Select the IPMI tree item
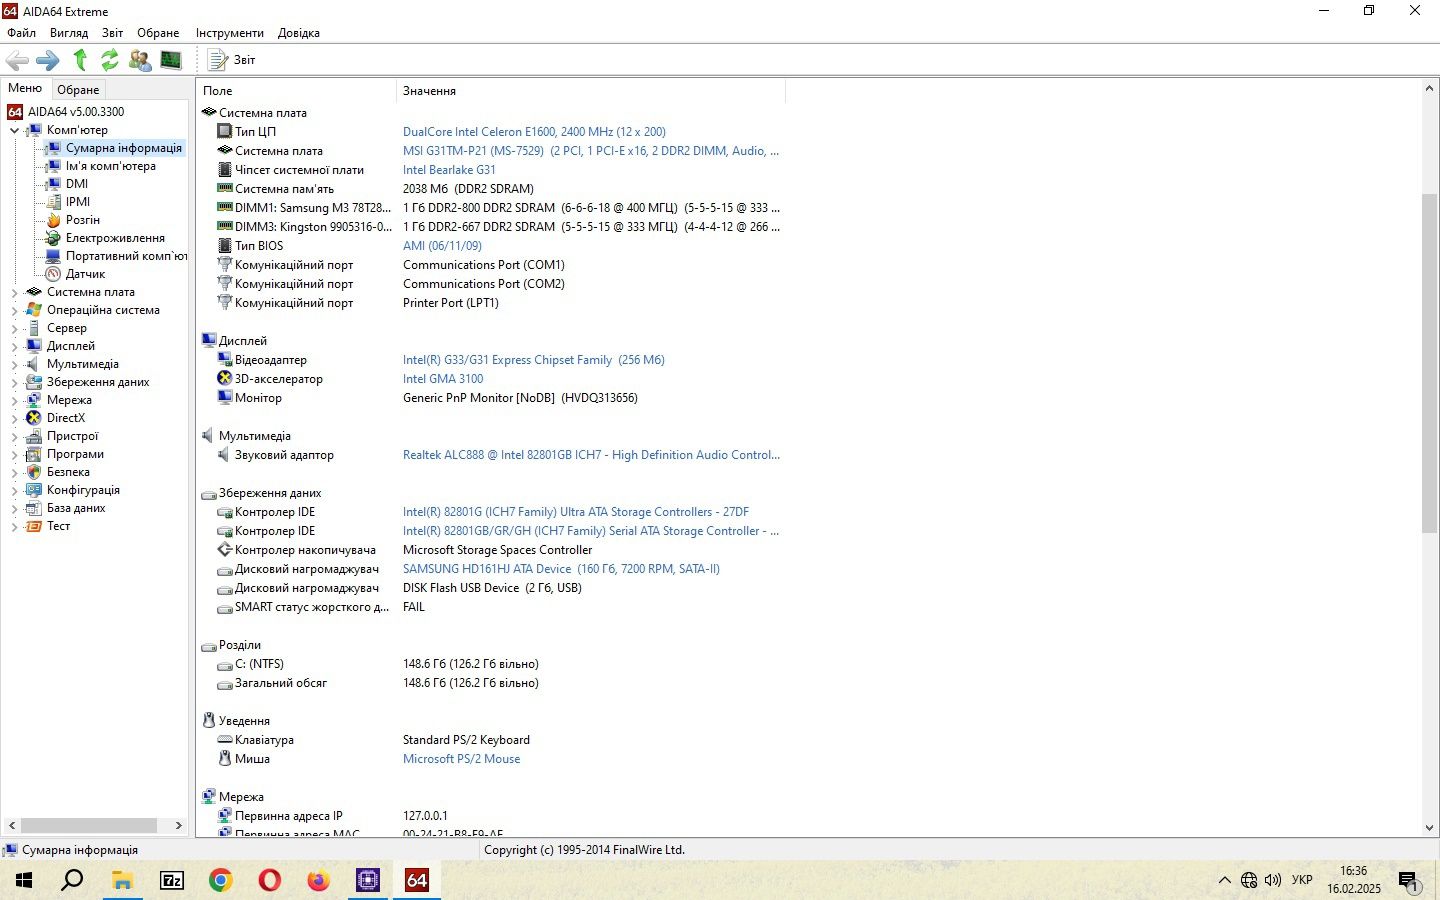 point(78,202)
